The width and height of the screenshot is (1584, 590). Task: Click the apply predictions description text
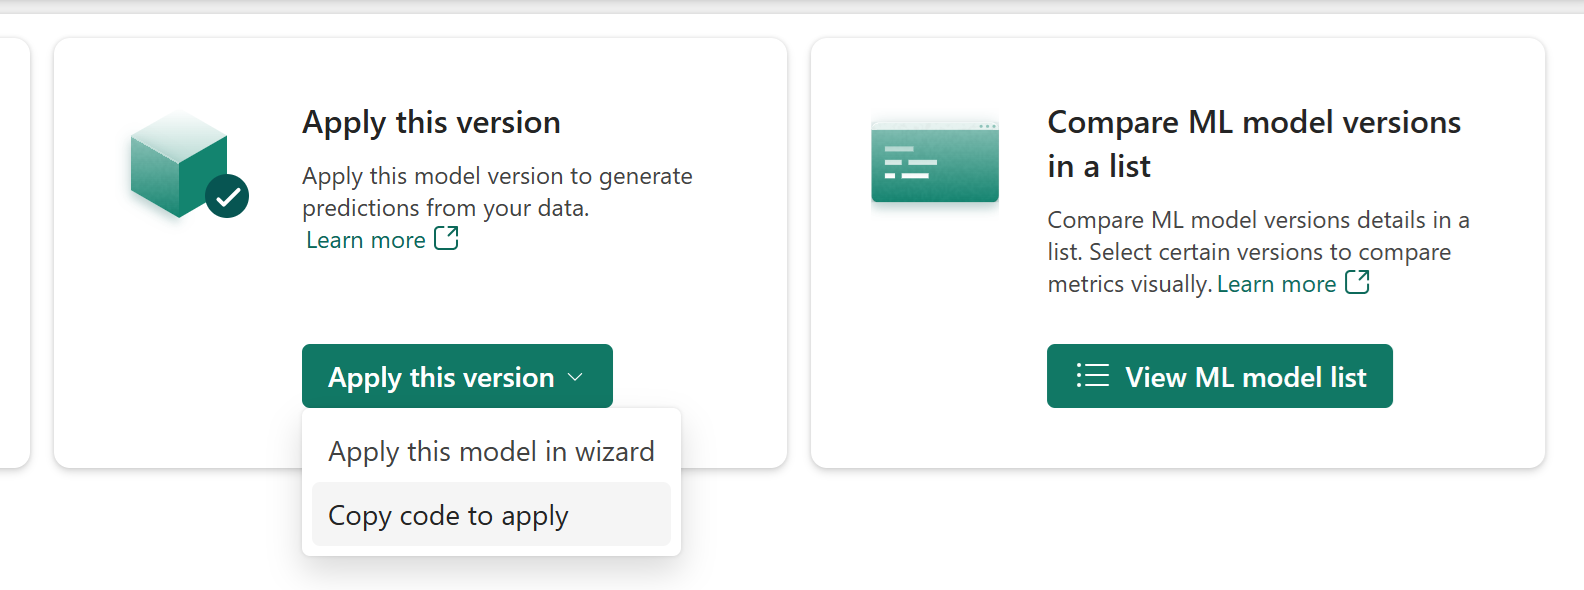497,191
